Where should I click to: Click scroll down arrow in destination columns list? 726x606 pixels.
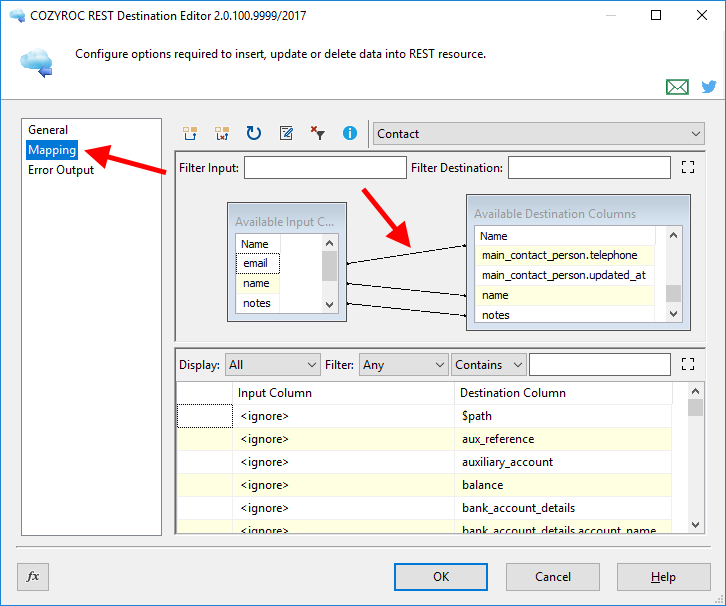click(673, 313)
